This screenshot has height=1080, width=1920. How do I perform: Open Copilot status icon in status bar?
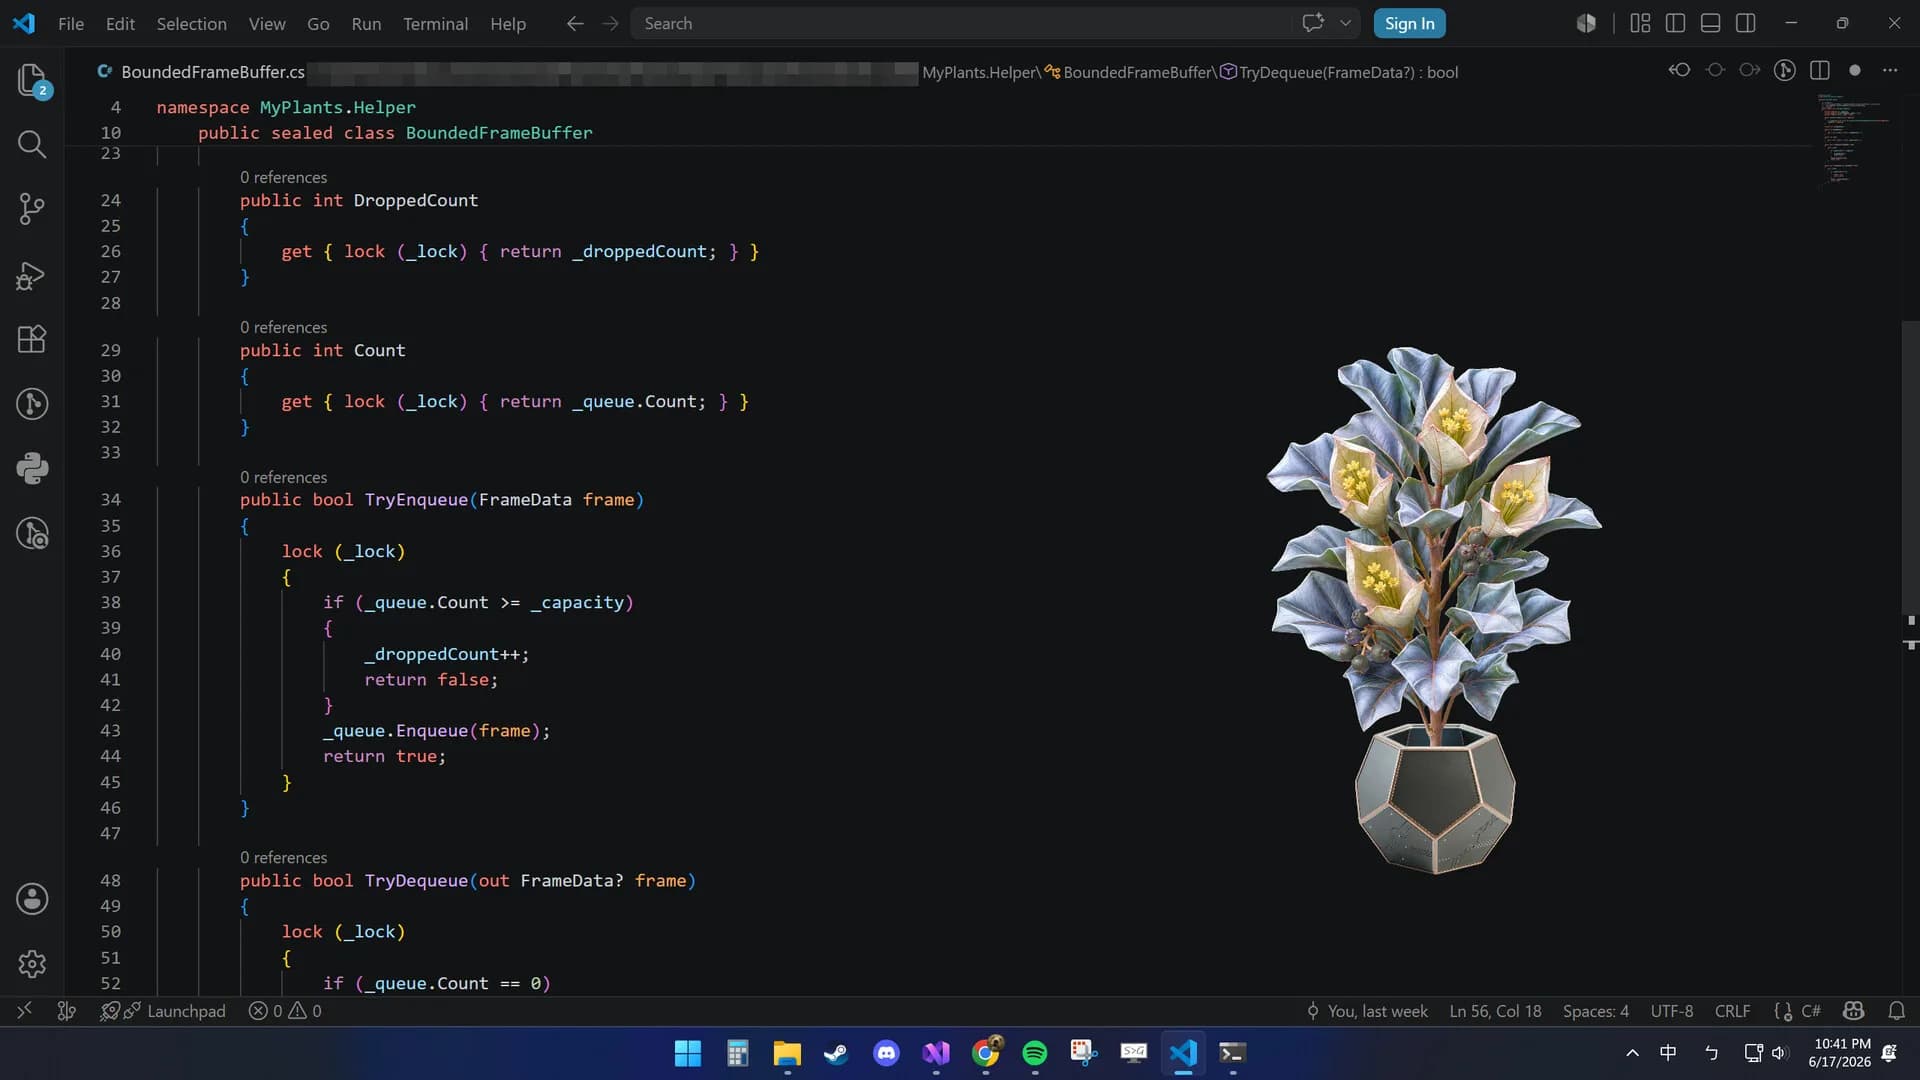[1853, 1011]
